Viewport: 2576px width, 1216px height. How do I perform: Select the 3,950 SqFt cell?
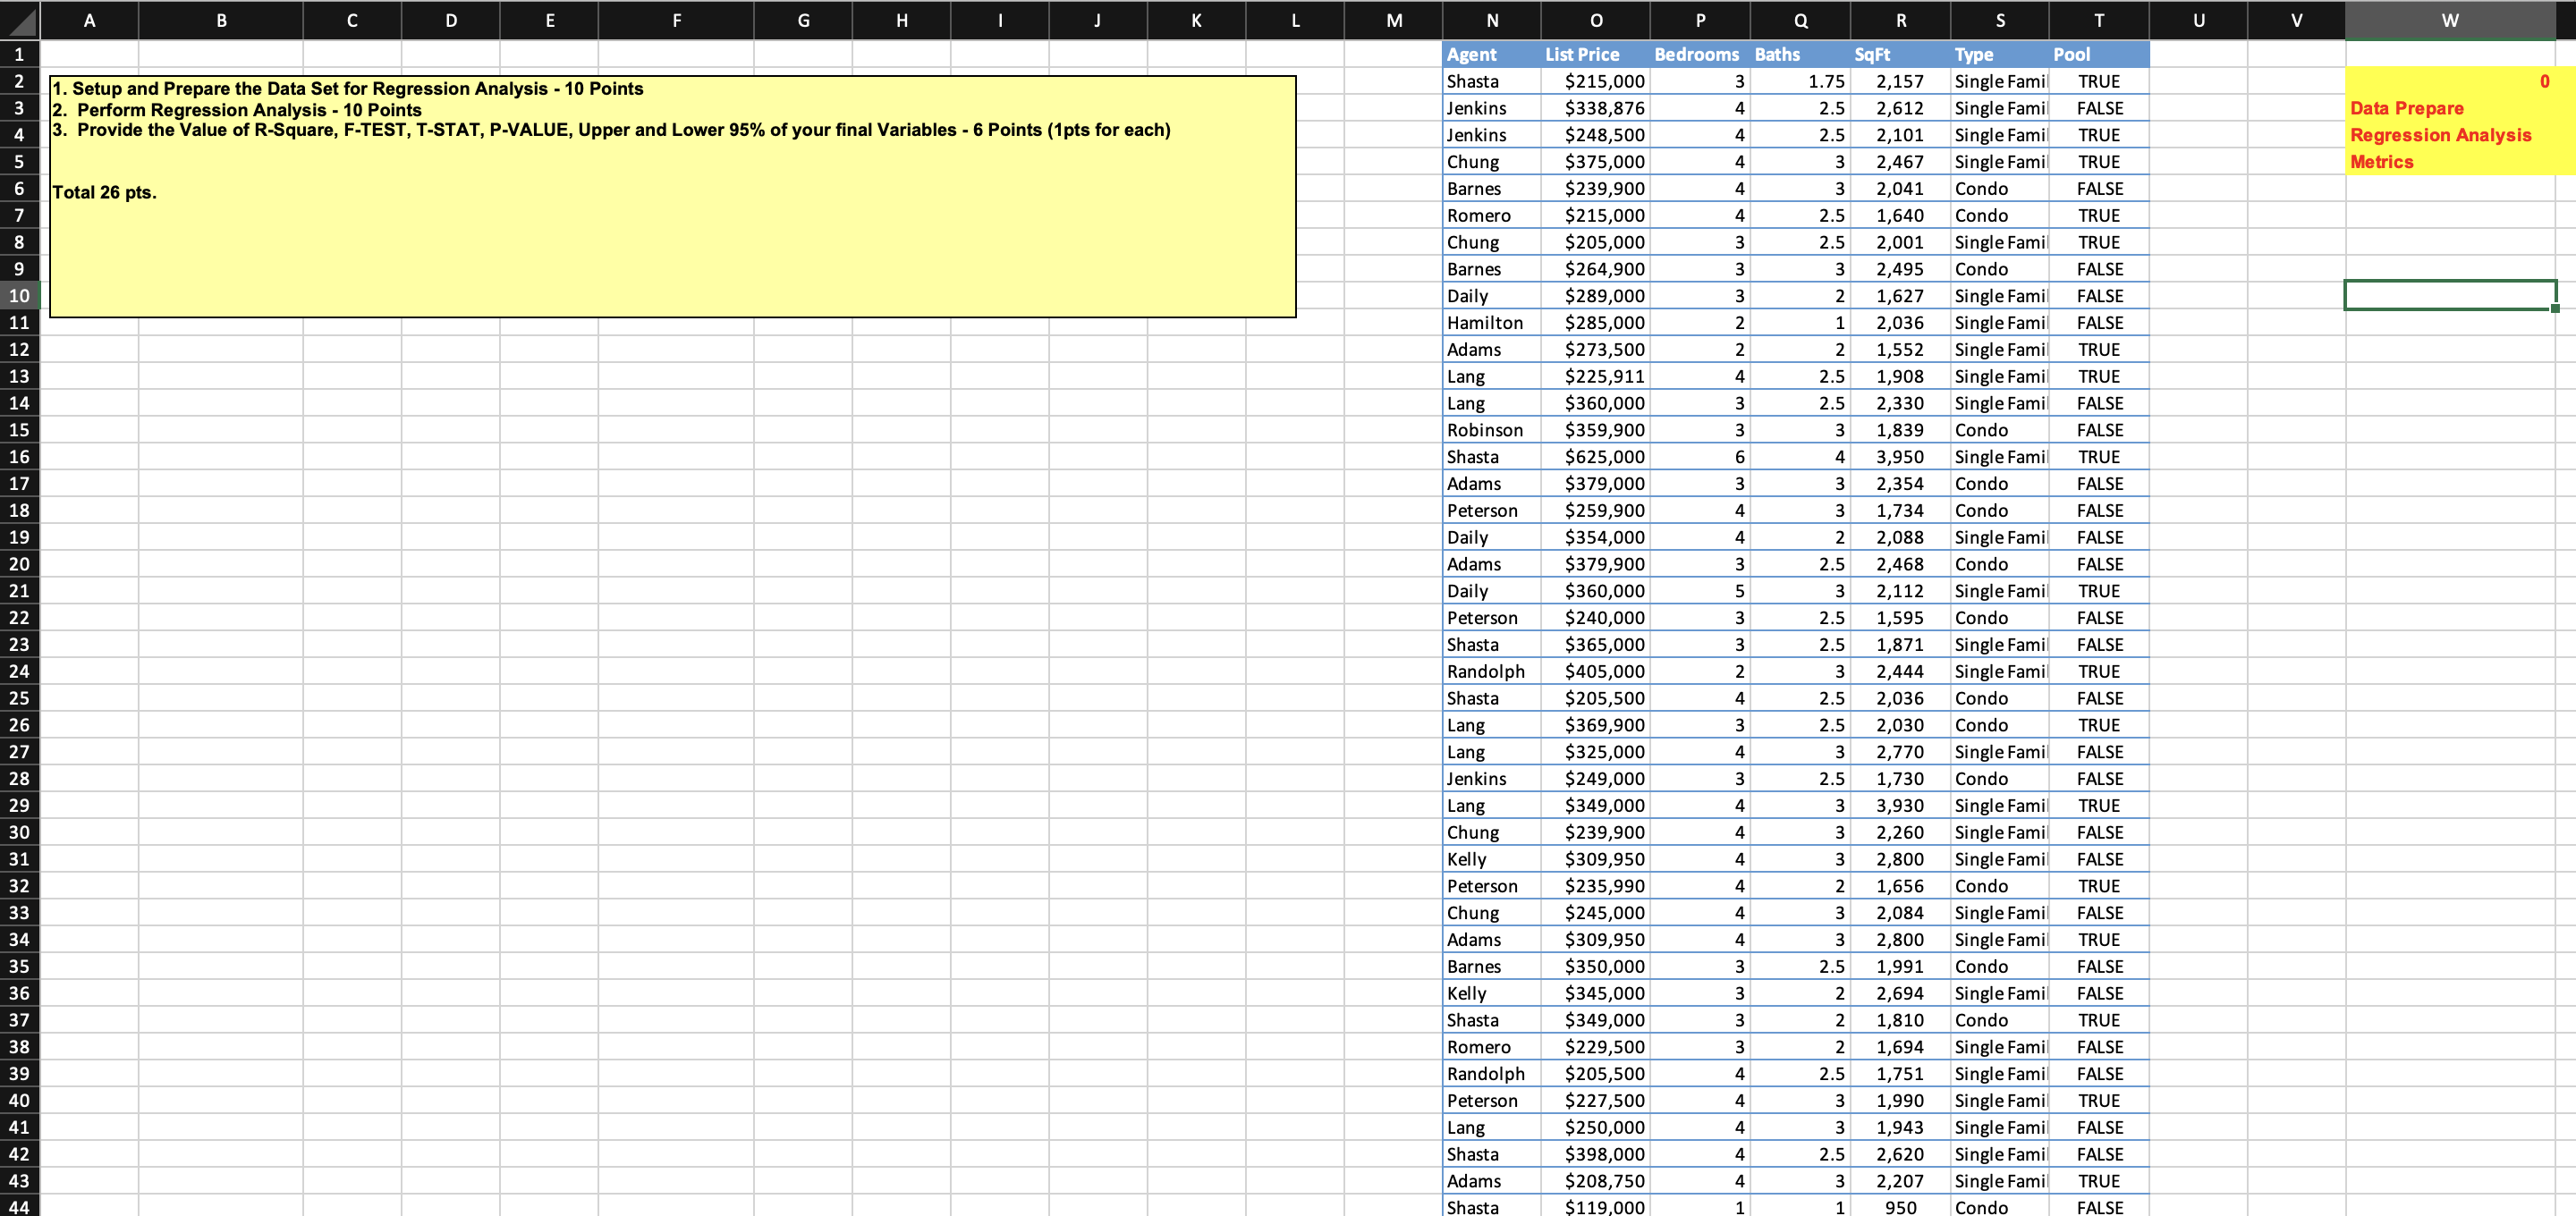click(1899, 457)
